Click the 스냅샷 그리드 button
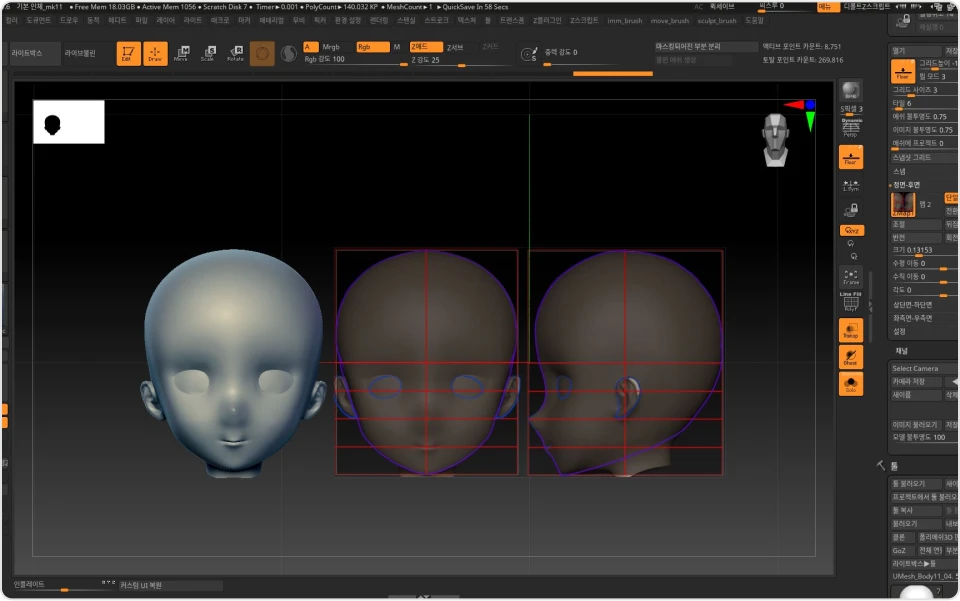The width and height of the screenshot is (960, 601). tap(924, 158)
